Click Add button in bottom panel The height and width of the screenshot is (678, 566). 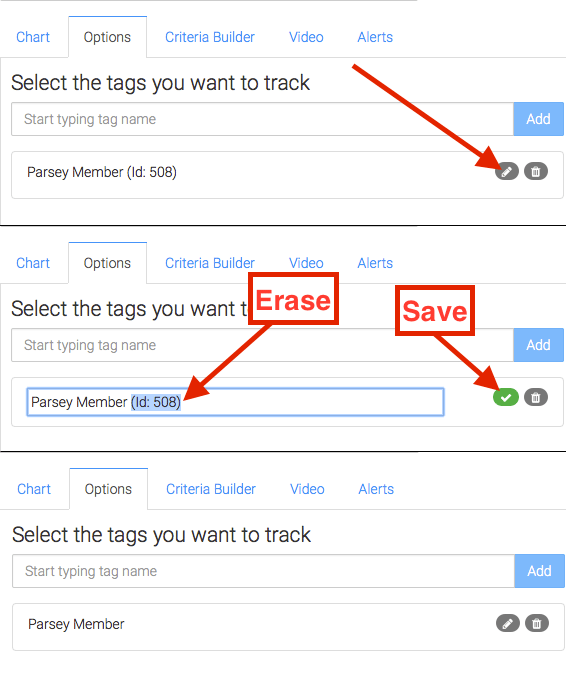539,571
